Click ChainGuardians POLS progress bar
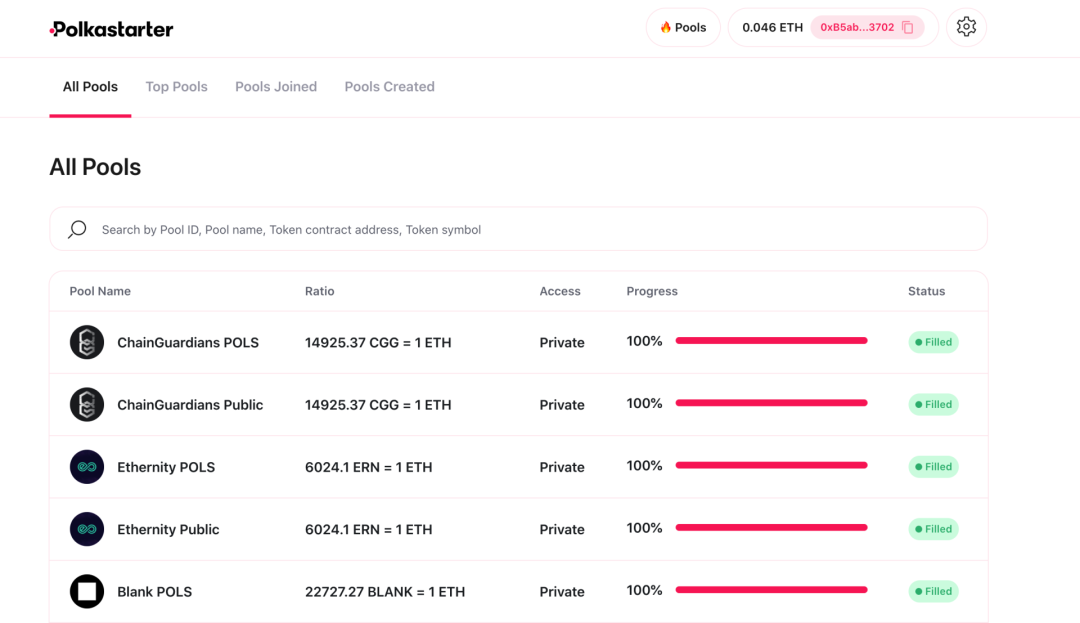Screen dimensions: 1080x623 pyautogui.click(x=771, y=341)
